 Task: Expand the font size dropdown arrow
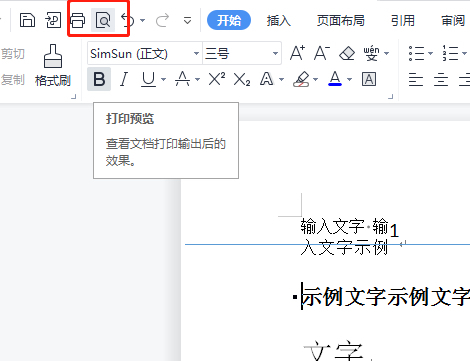click(x=275, y=53)
